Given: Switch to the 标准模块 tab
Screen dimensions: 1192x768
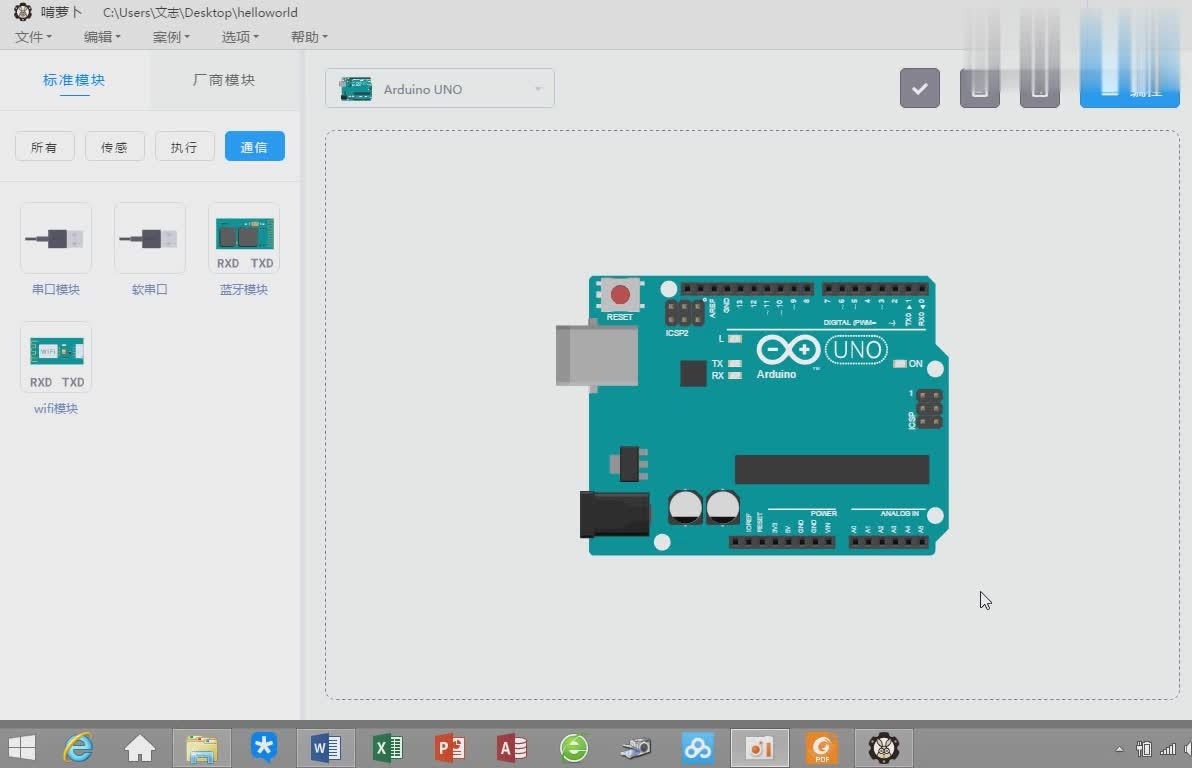Looking at the screenshot, I should tap(74, 80).
